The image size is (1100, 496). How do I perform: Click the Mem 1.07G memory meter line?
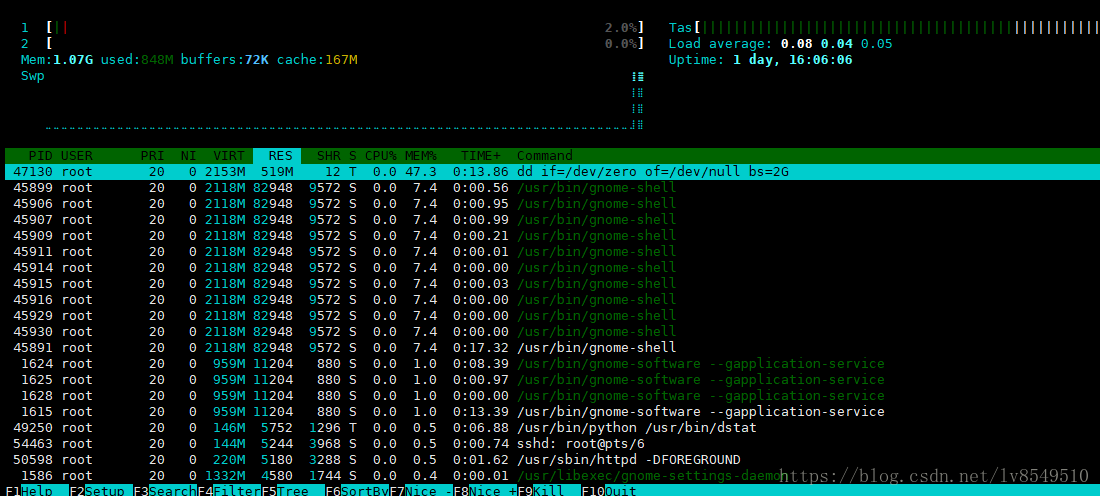(x=189, y=60)
